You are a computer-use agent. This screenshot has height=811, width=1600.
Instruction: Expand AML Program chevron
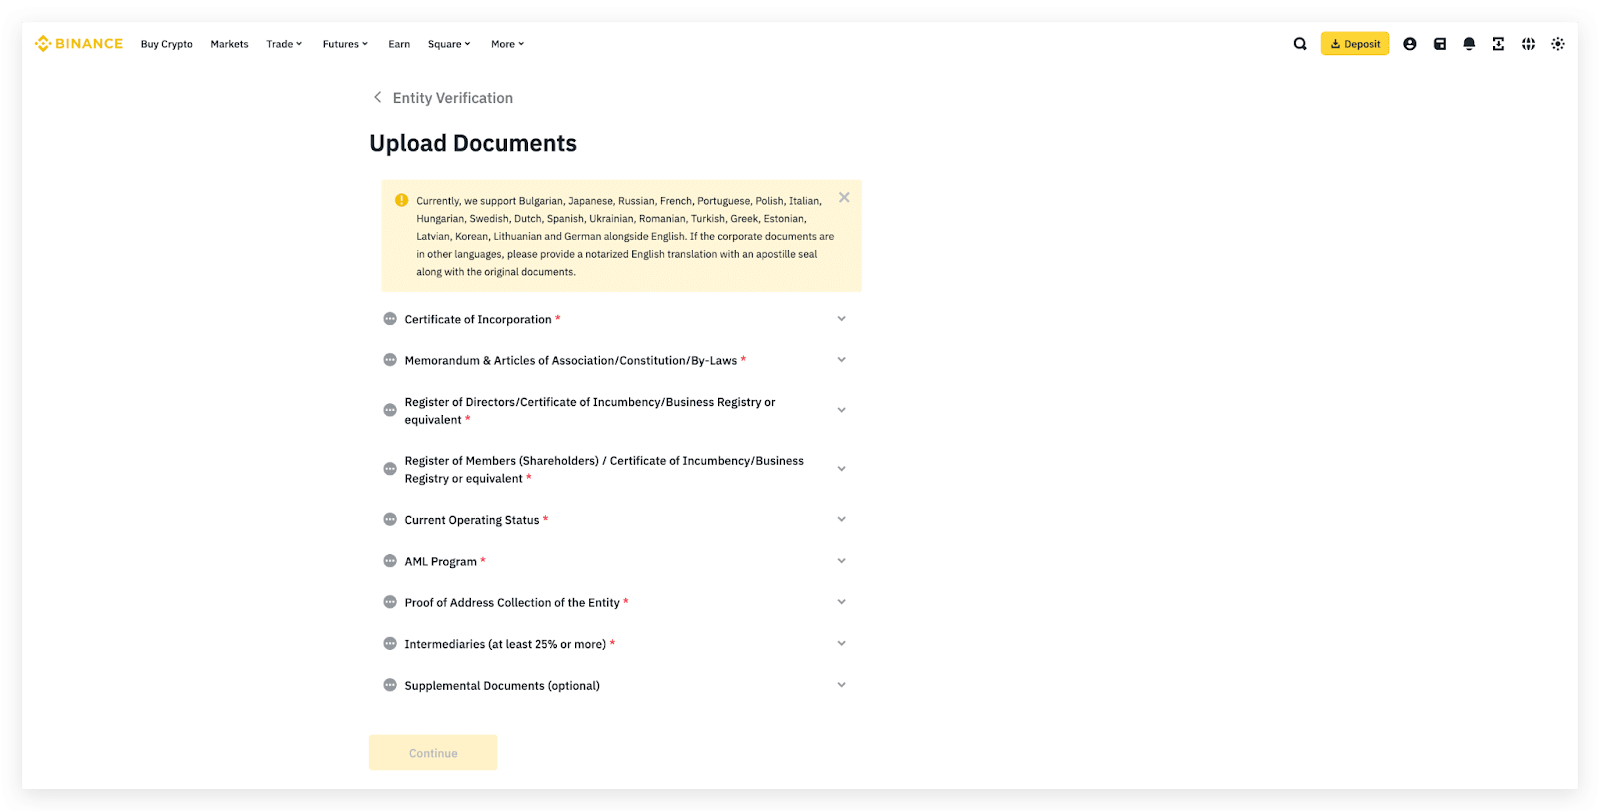[x=841, y=561]
